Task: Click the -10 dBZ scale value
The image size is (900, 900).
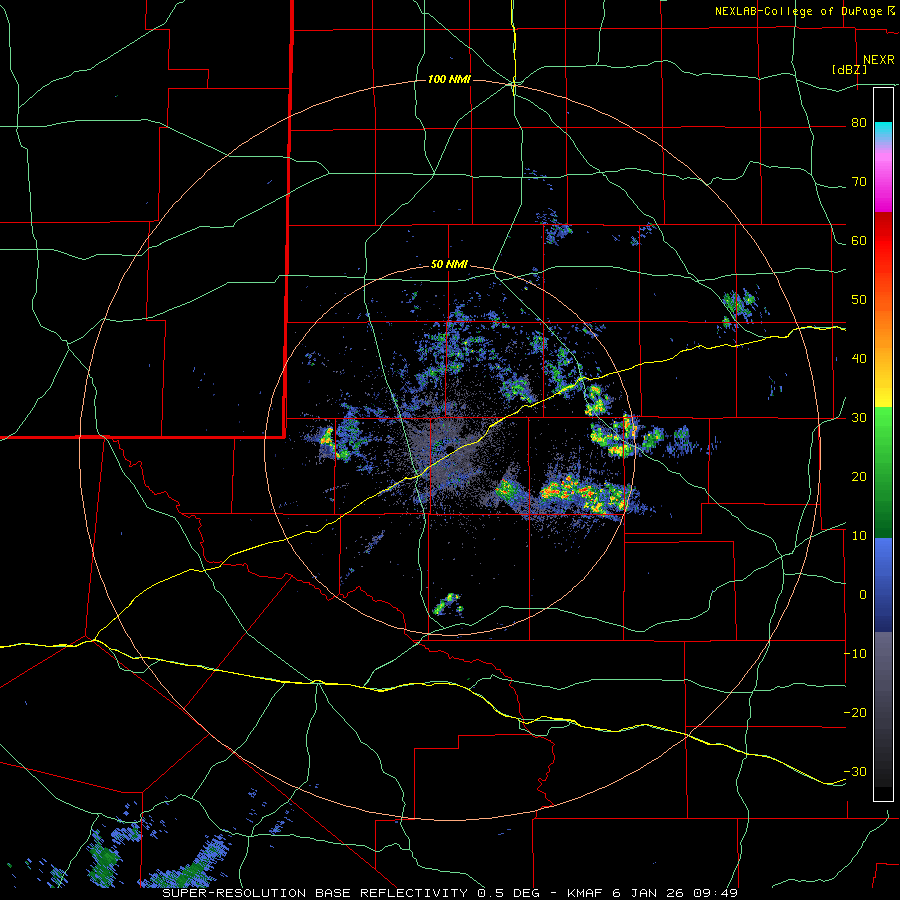Action: tap(855, 654)
